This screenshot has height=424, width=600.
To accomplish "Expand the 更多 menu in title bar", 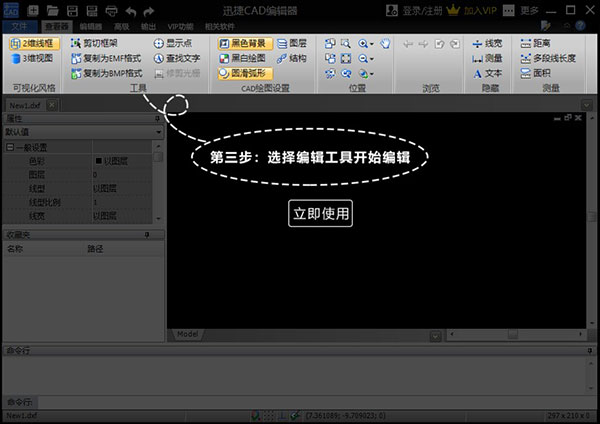I will [530, 10].
